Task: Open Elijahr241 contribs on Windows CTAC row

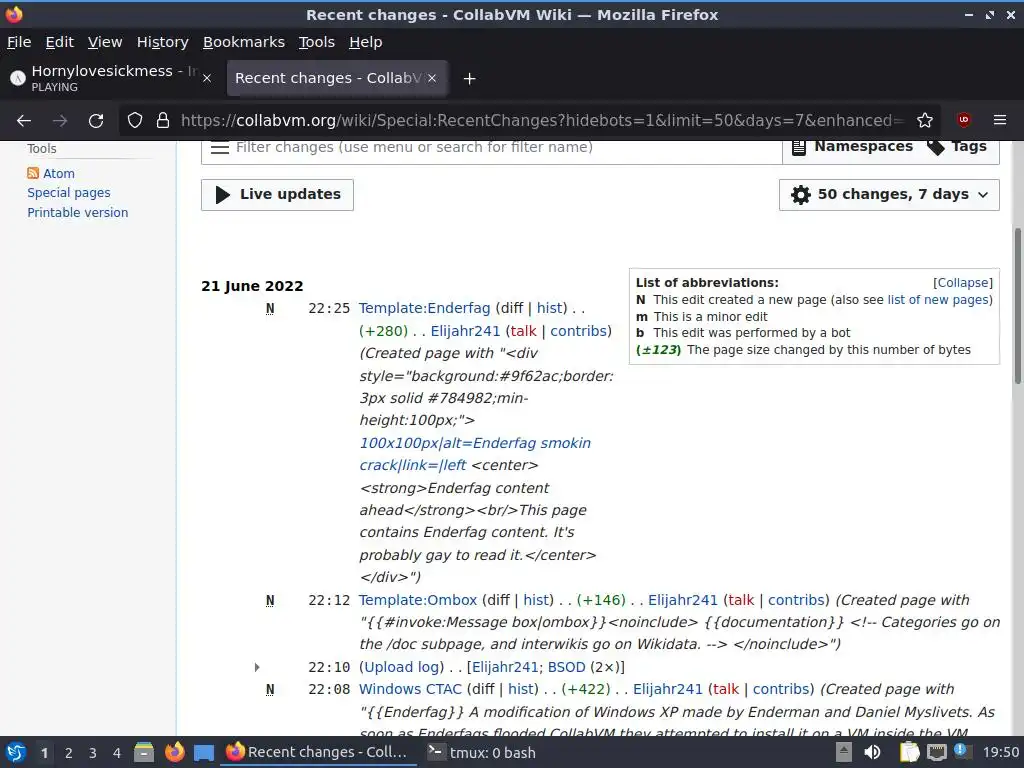Action: [x=781, y=689]
